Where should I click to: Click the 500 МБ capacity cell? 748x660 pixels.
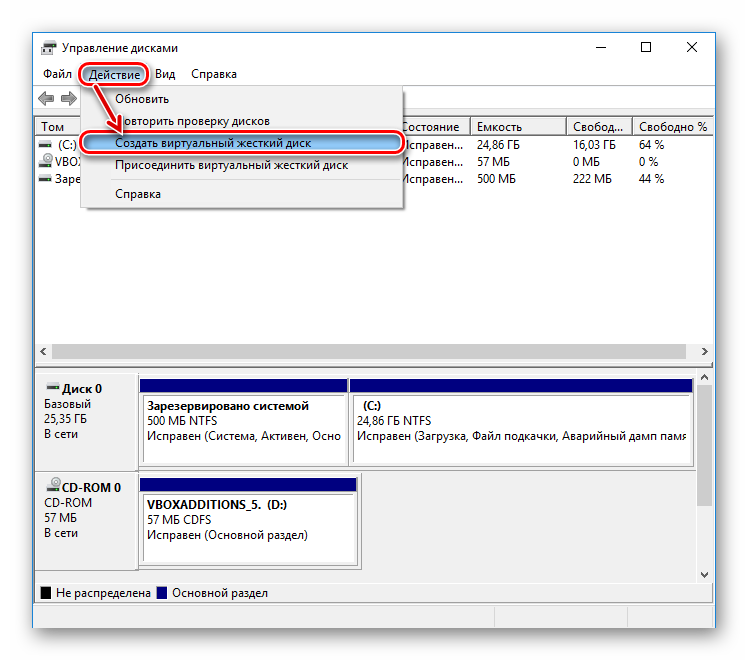click(496, 179)
